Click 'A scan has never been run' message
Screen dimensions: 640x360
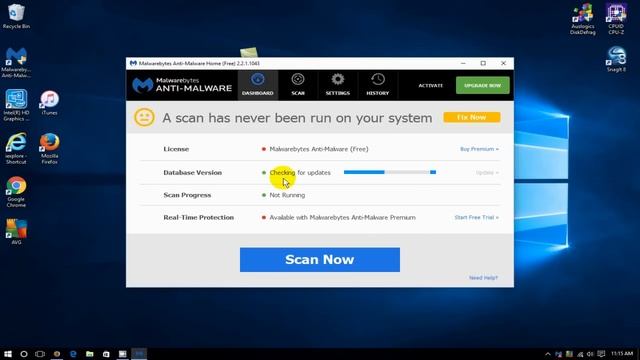pos(297,118)
